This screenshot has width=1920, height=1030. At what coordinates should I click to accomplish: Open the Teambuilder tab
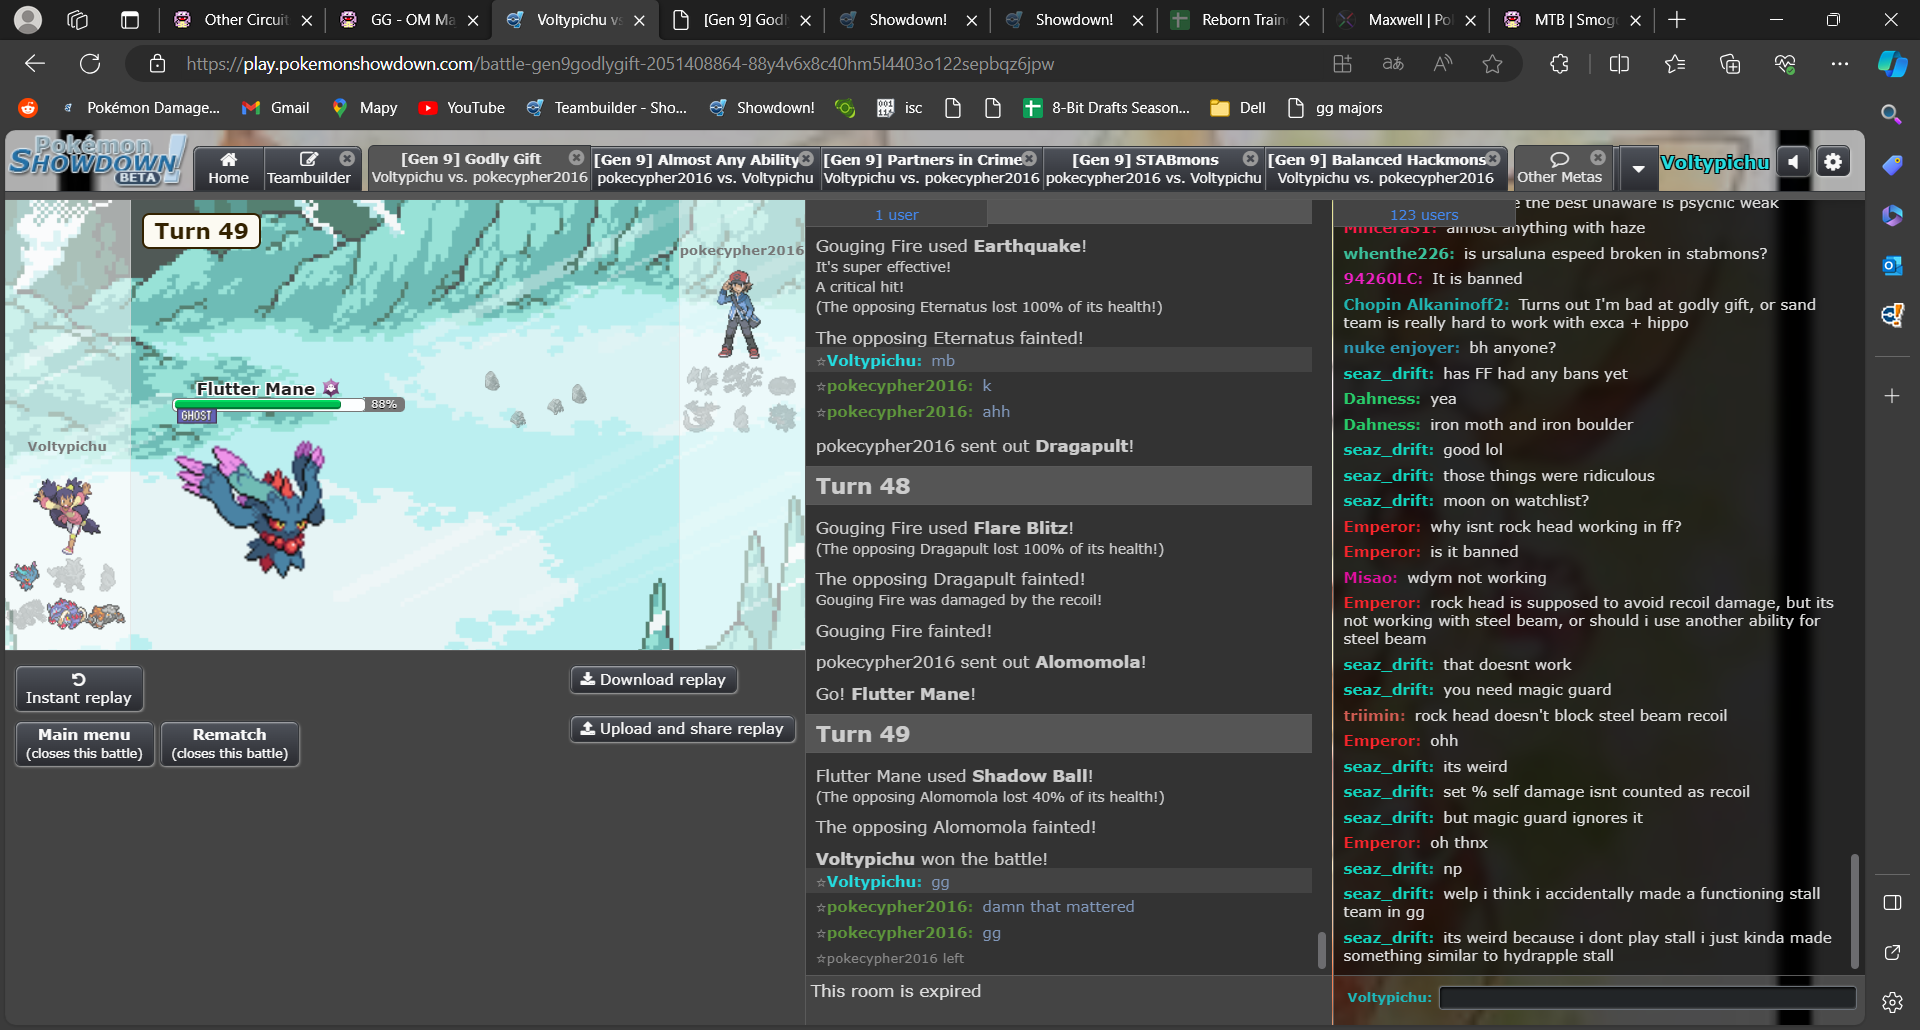point(309,168)
